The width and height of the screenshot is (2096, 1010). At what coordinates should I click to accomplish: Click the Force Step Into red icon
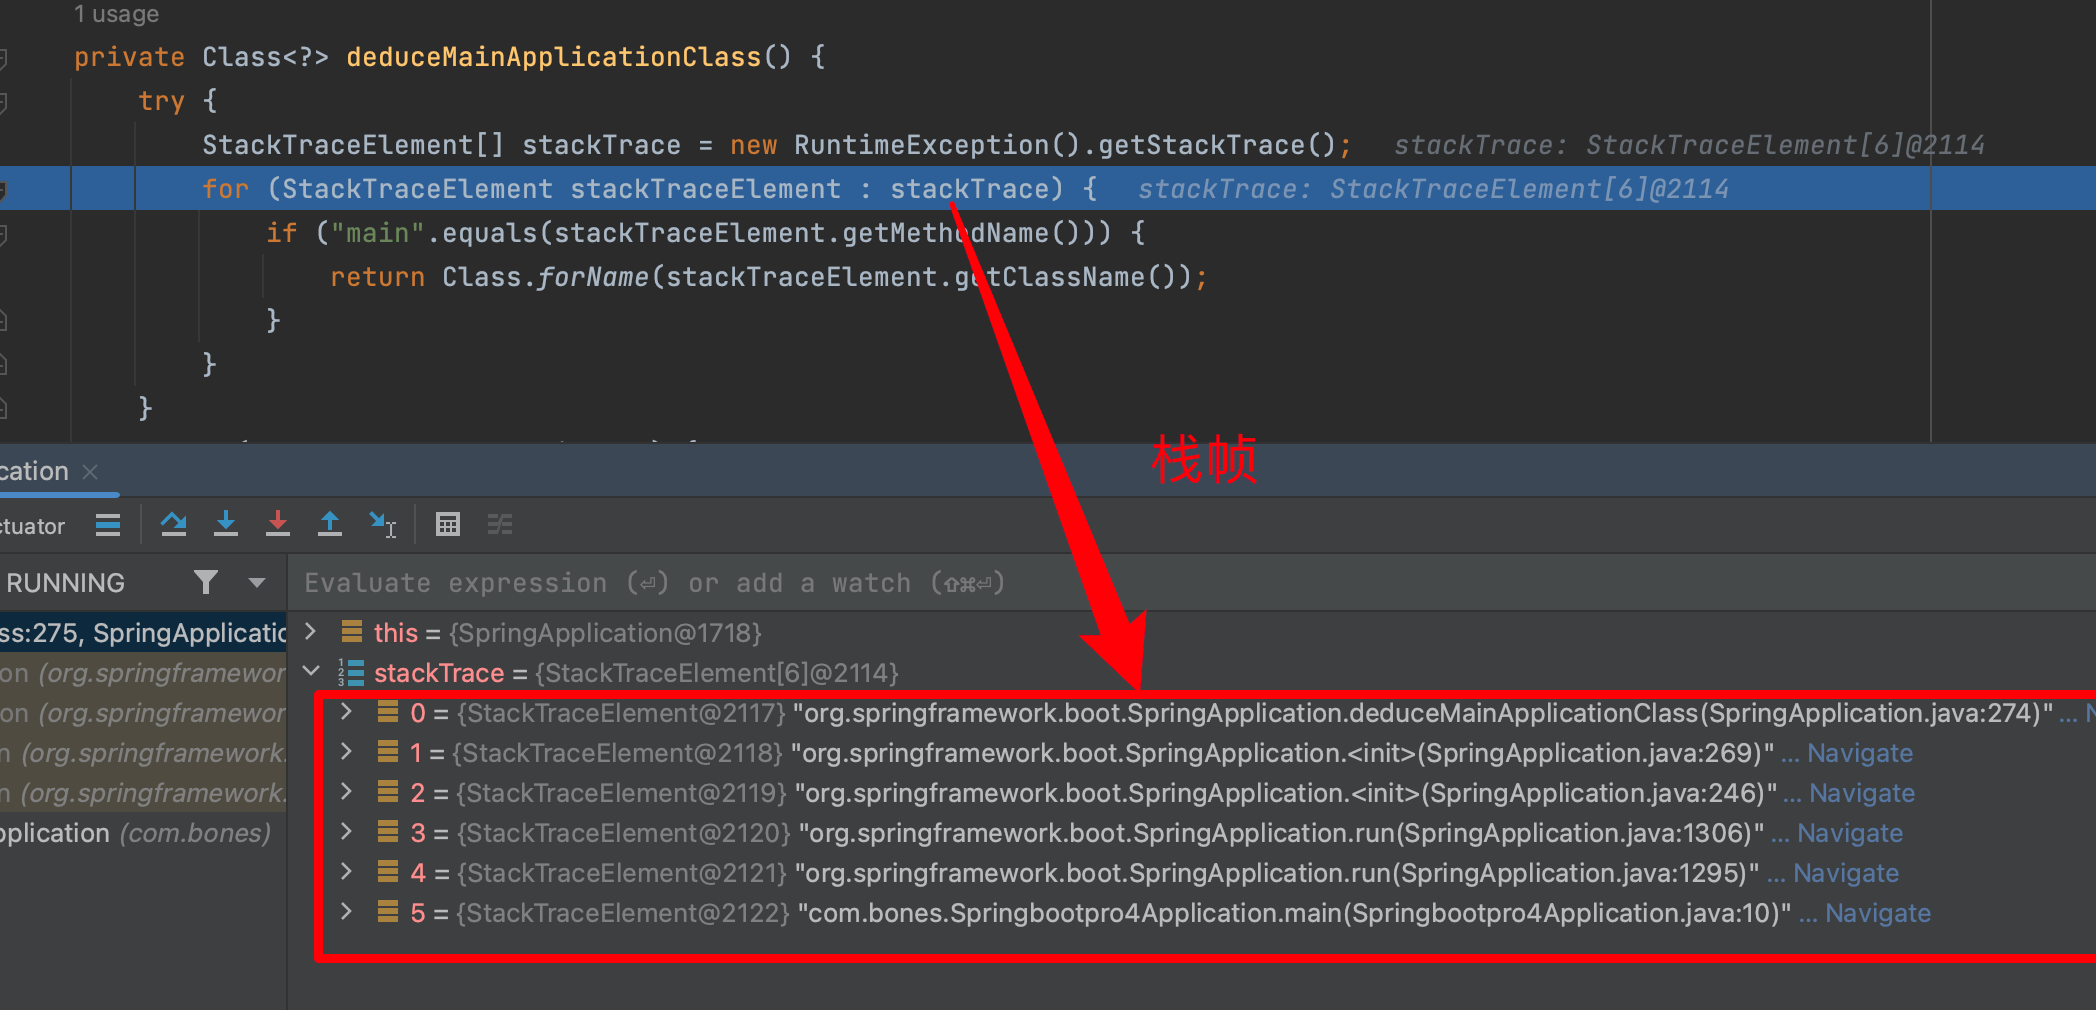click(x=278, y=524)
